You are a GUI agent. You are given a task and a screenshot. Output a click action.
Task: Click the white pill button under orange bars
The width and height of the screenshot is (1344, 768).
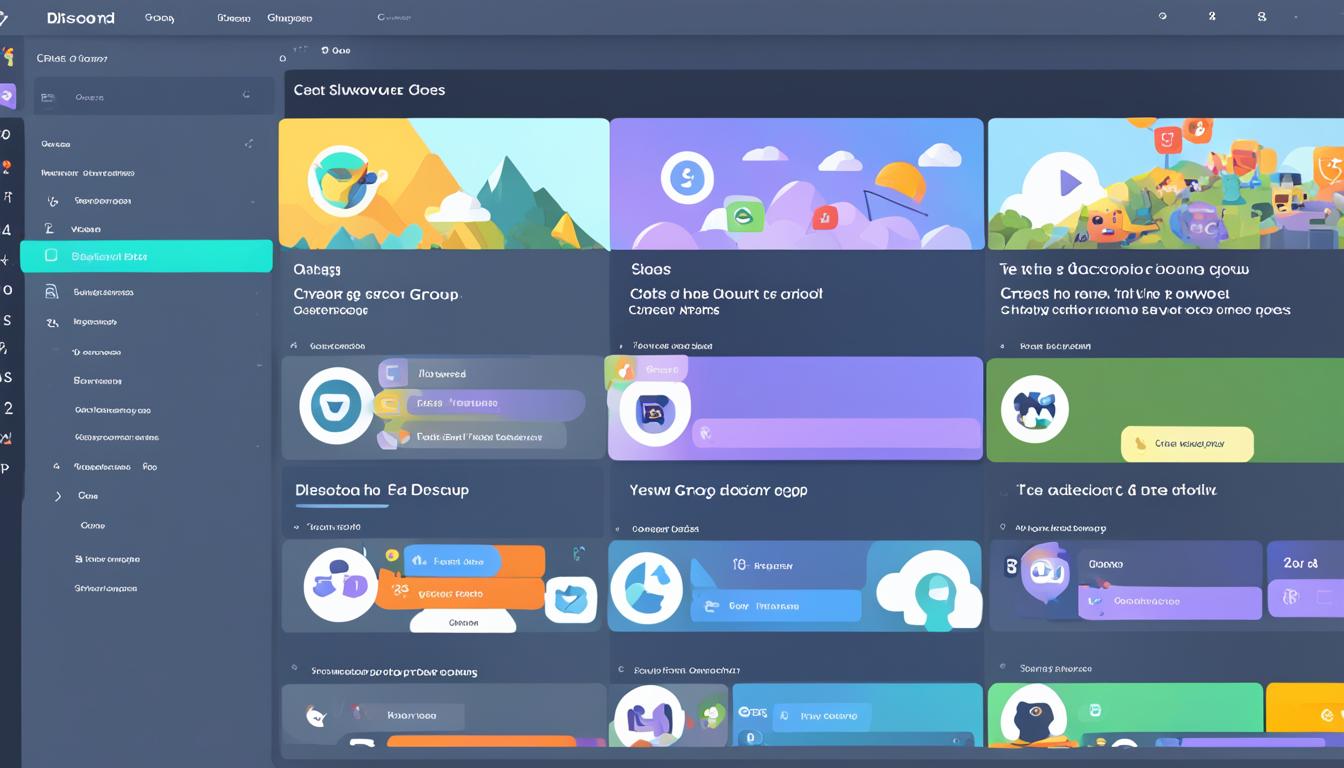click(x=462, y=622)
